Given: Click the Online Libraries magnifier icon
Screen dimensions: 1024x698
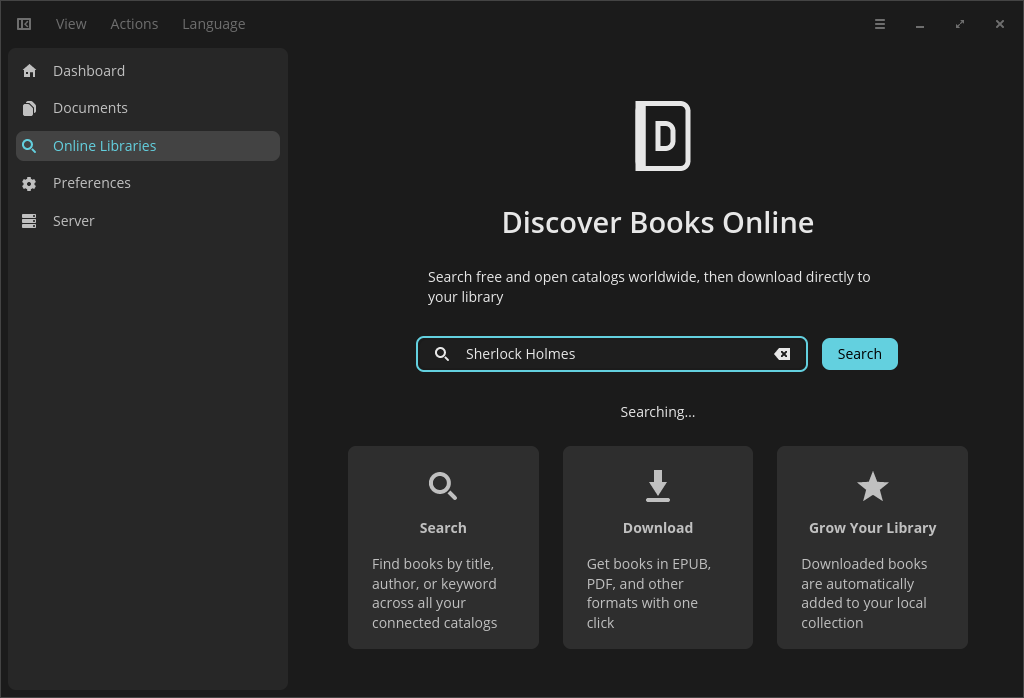Looking at the screenshot, I should 29,146.
